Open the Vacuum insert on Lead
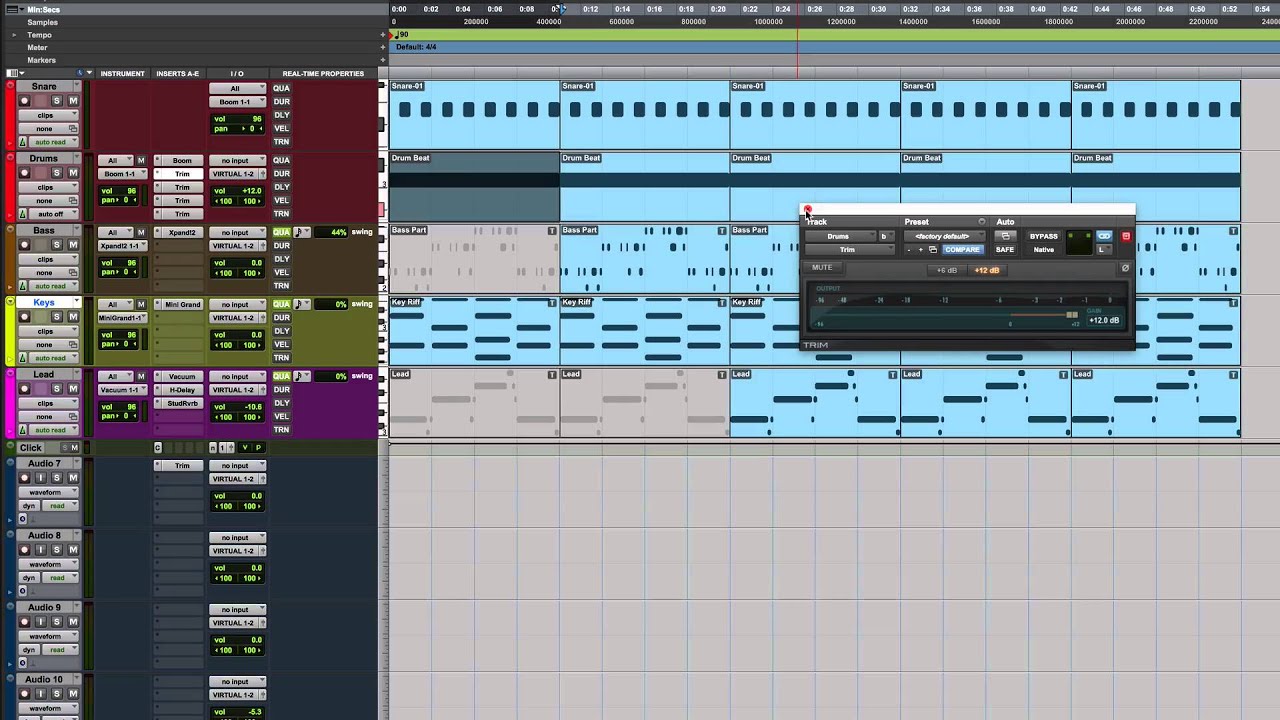1280x720 pixels. tap(182, 376)
